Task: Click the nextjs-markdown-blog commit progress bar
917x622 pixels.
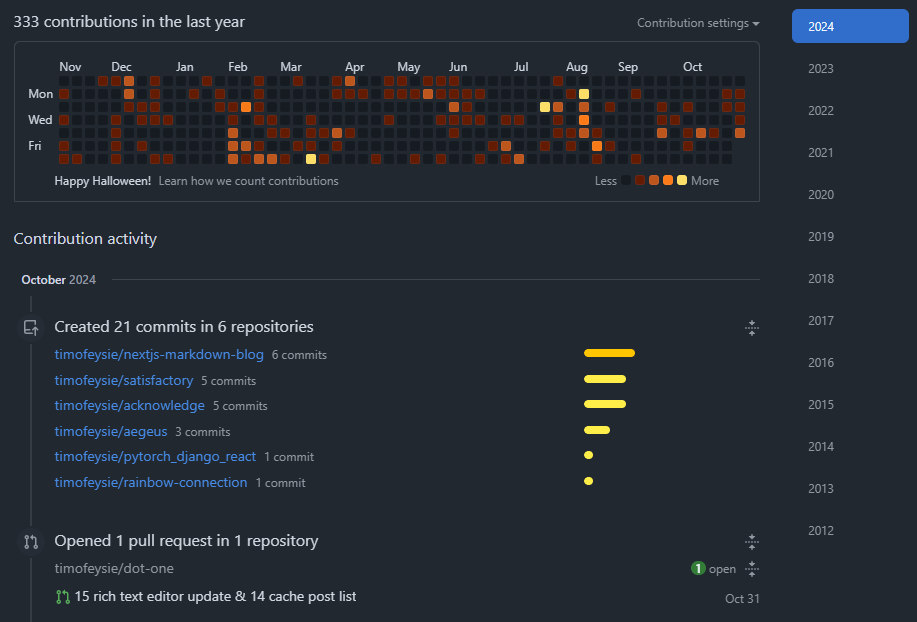Action: point(609,353)
